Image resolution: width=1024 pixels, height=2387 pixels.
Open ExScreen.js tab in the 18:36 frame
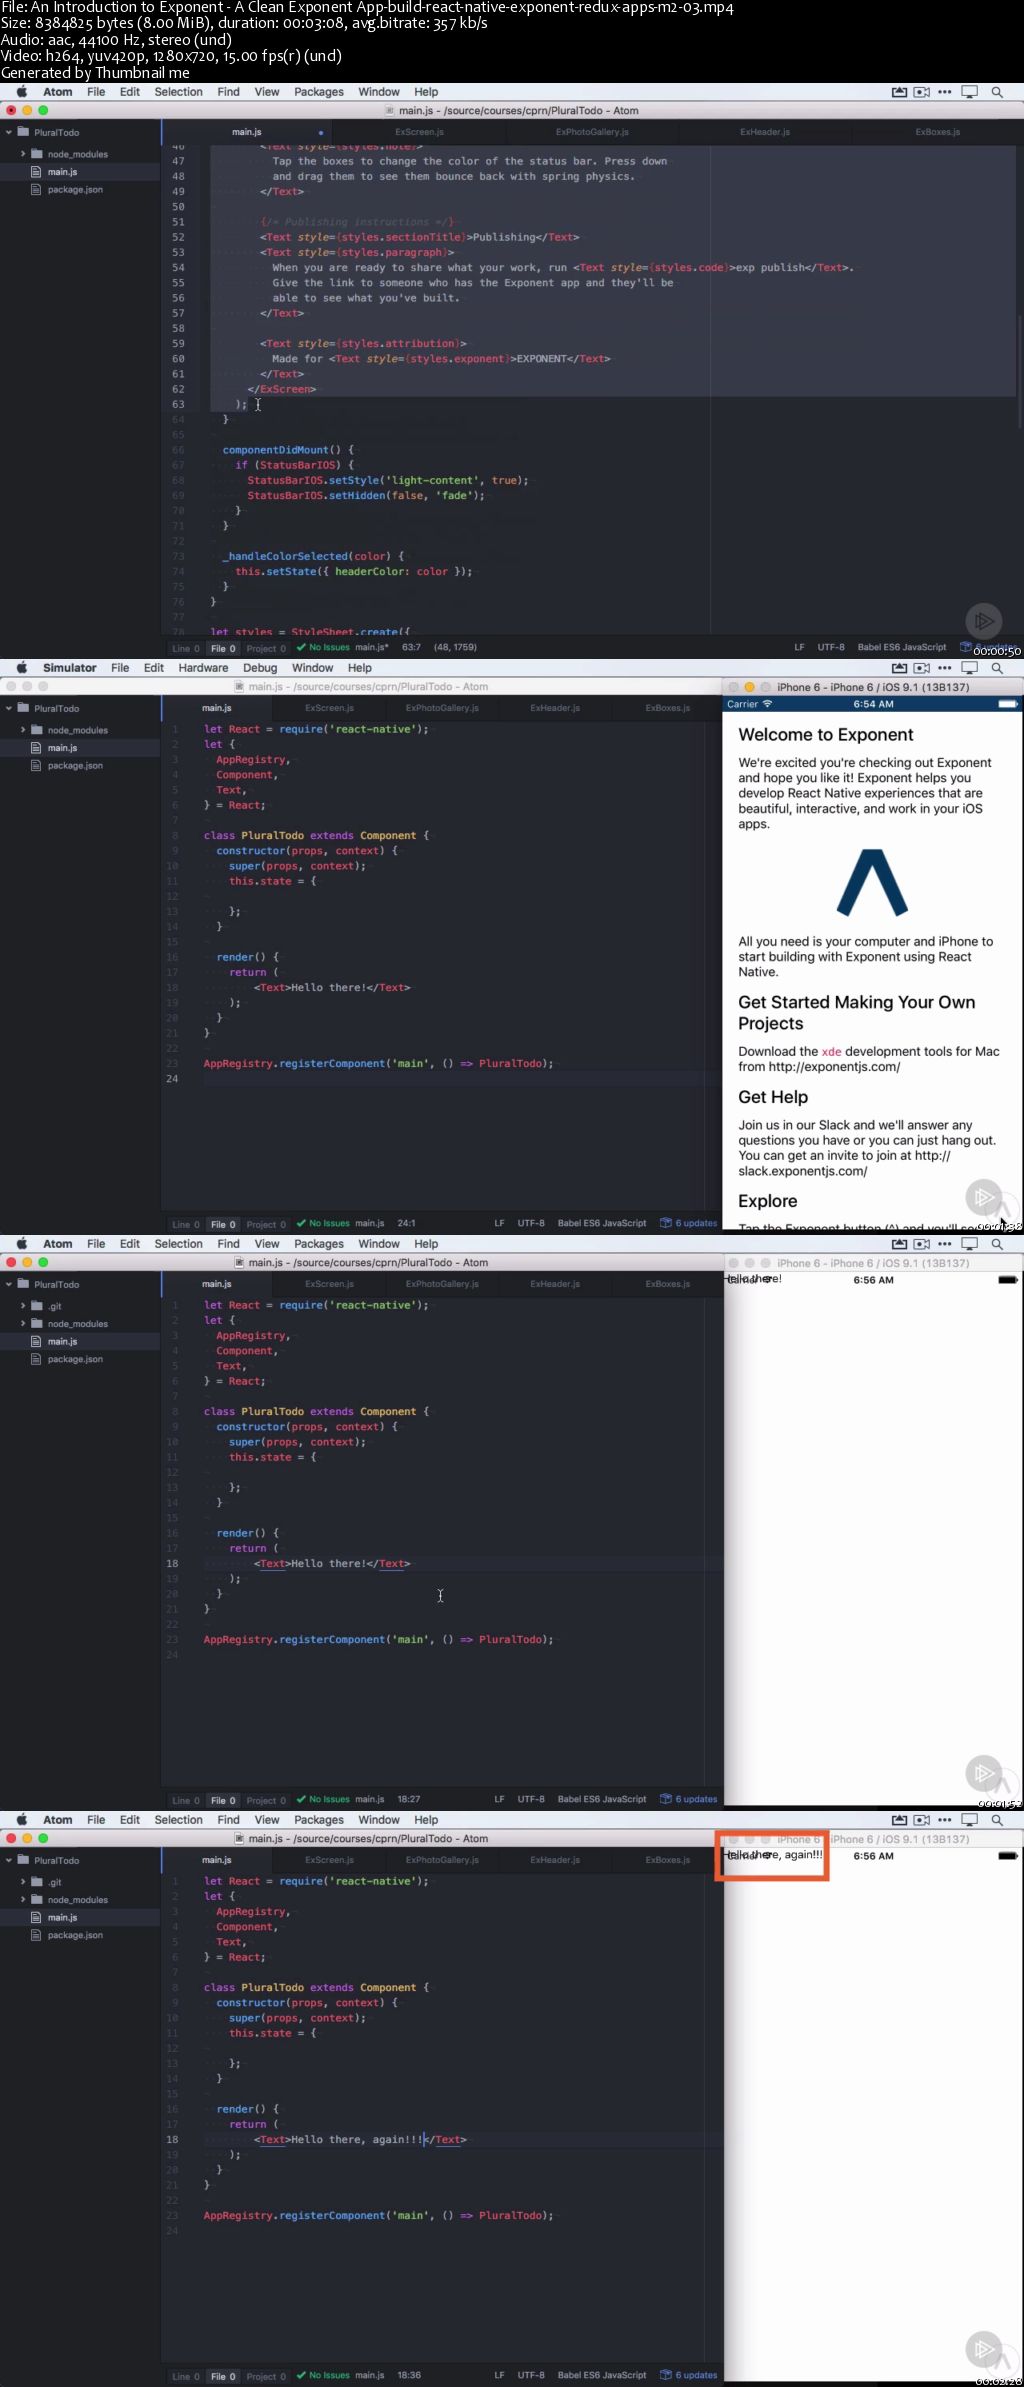329,1860
